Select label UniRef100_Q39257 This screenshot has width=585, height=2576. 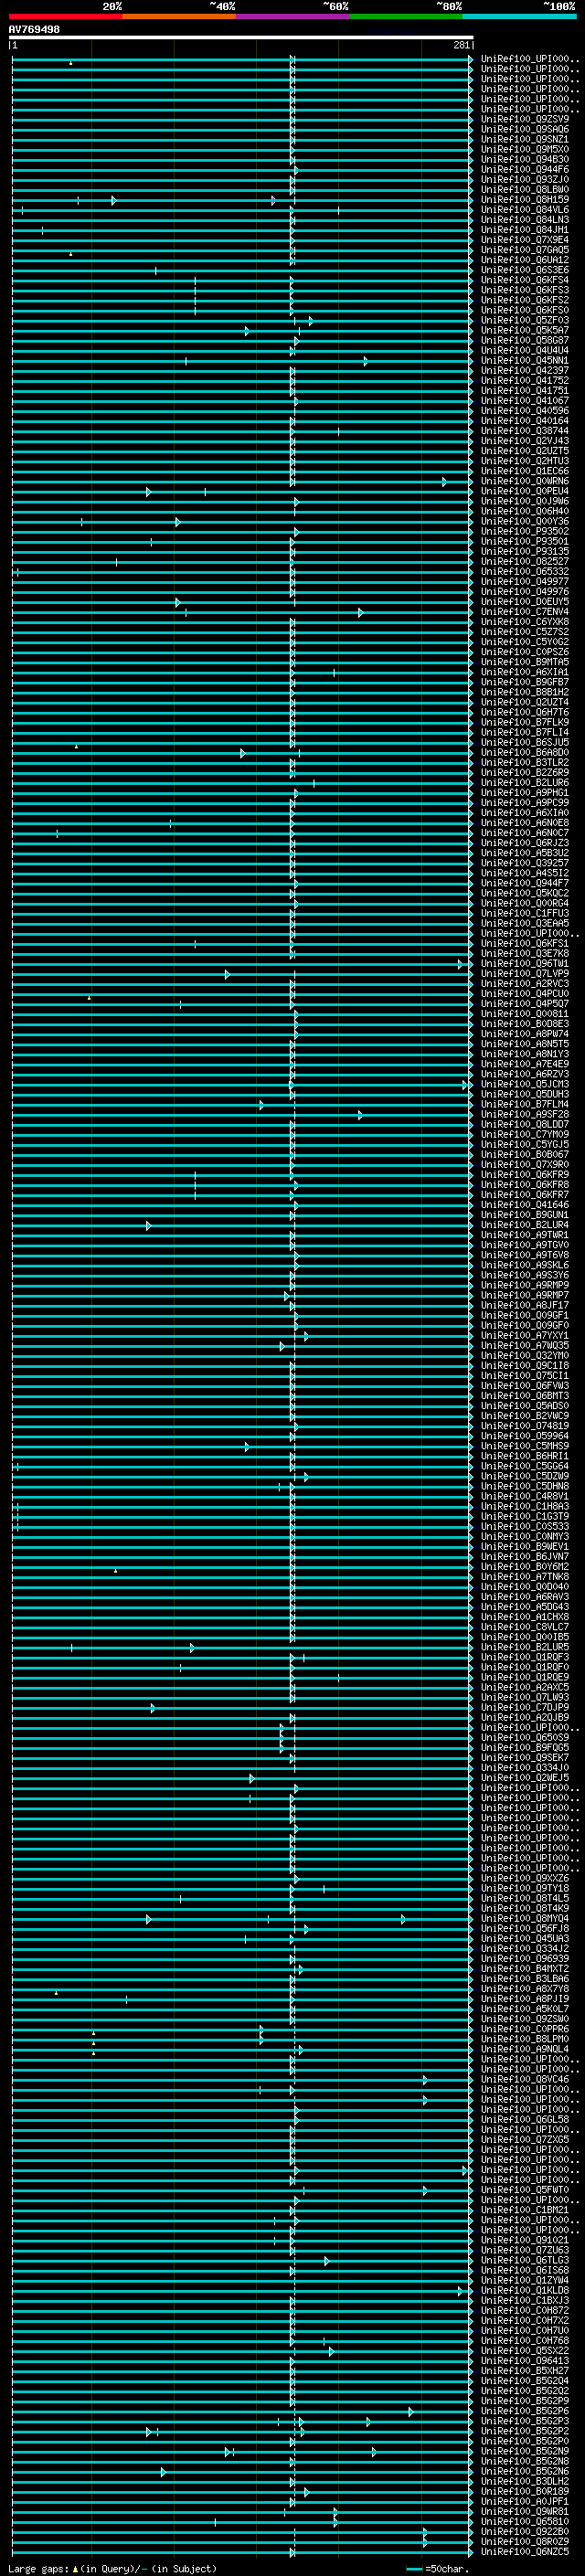coord(525,863)
